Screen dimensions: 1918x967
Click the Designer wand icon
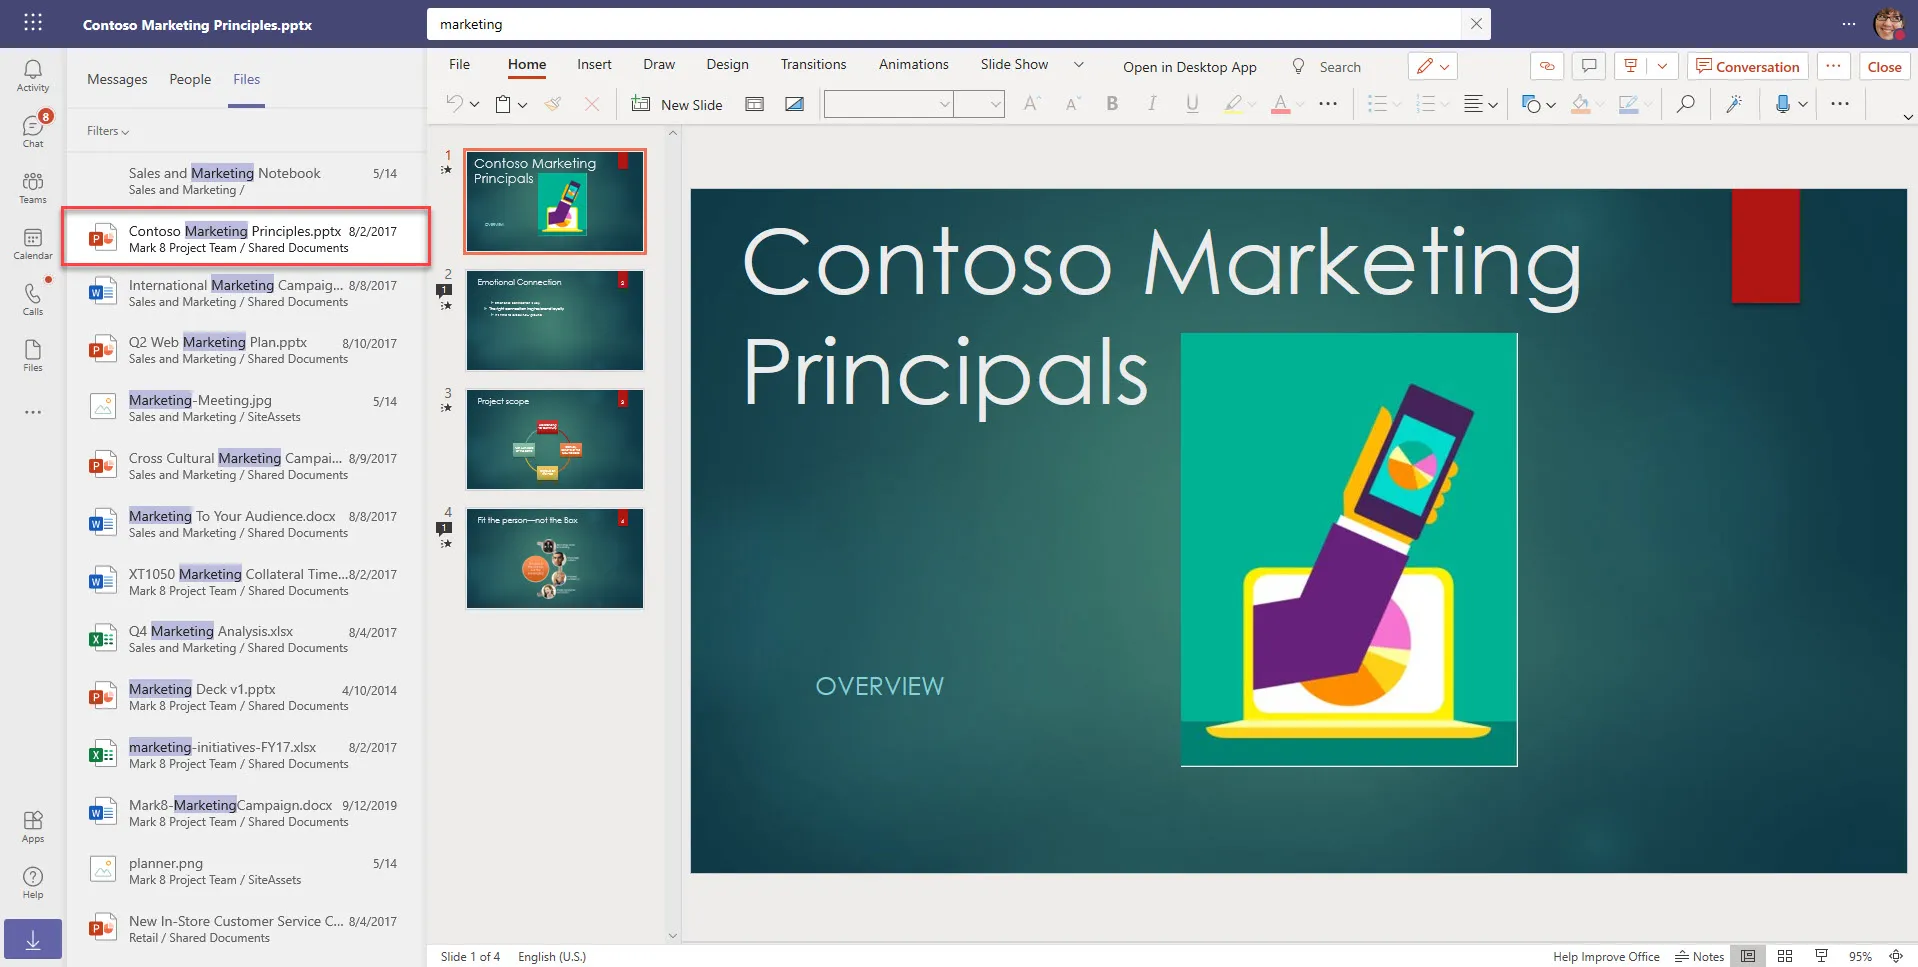pos(1734,103)
